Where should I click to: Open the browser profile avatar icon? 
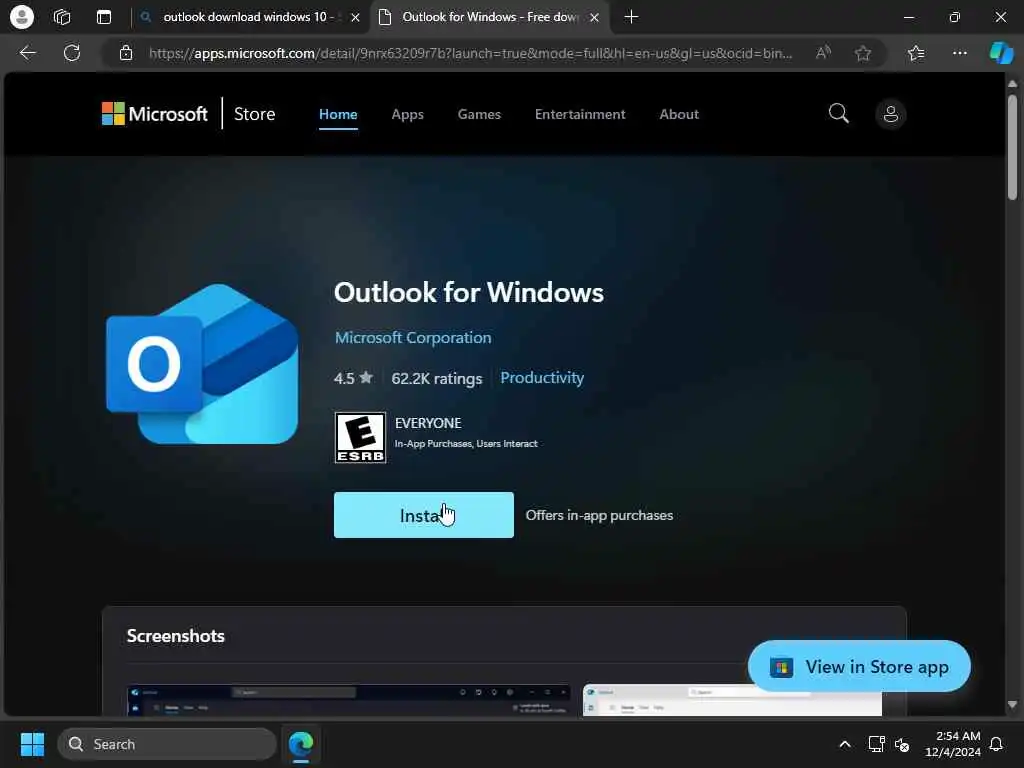22,17
